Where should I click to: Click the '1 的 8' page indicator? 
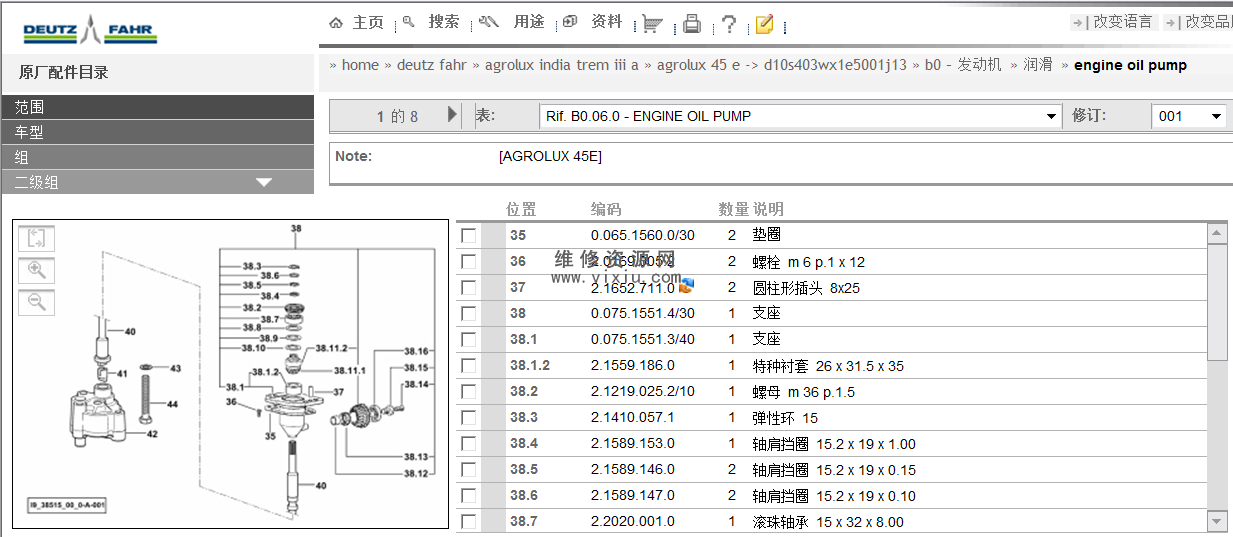click(397, 116)
